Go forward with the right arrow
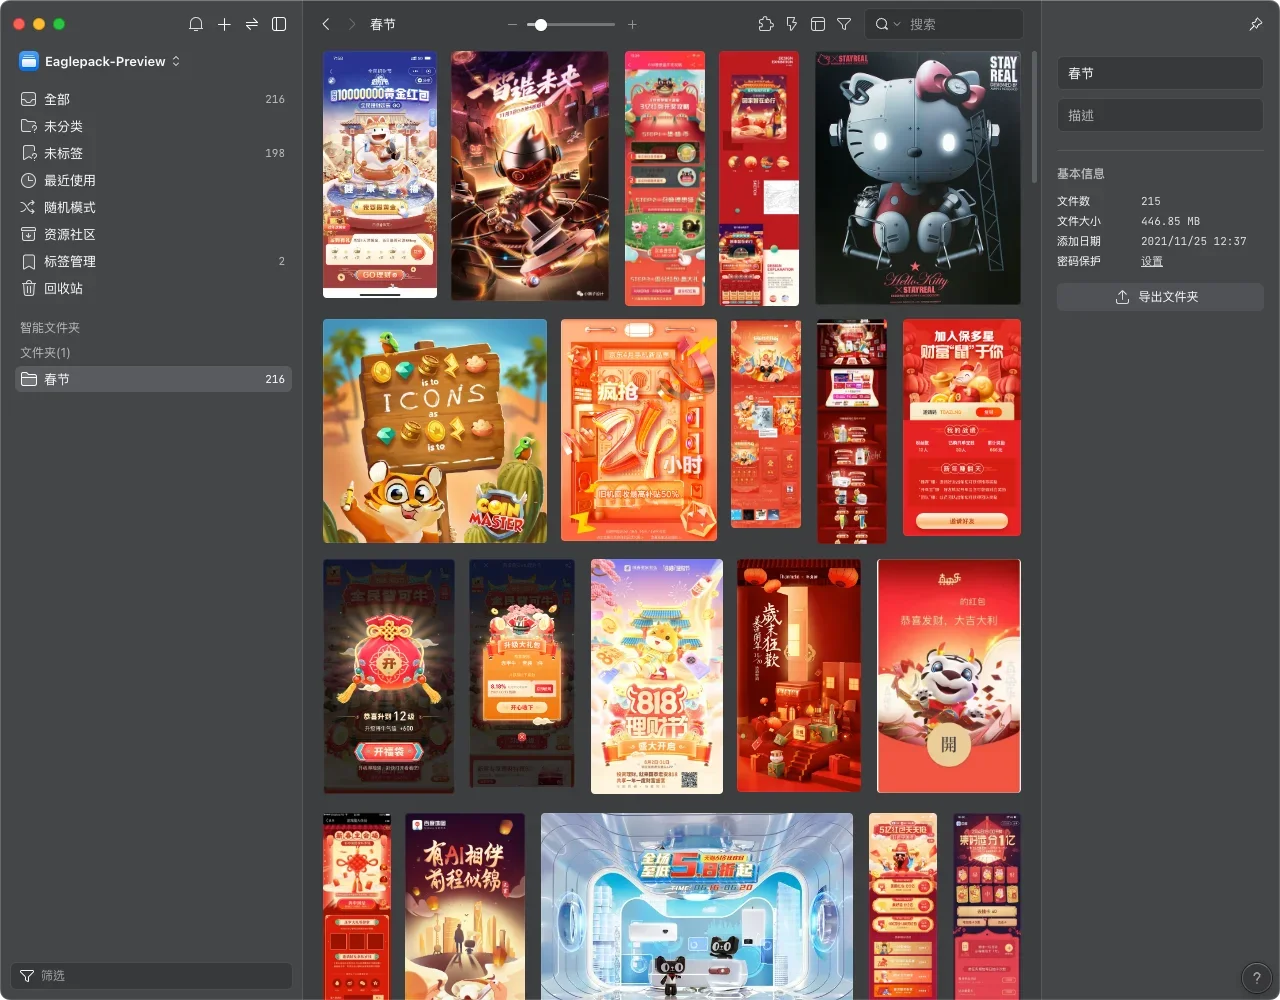 (x=352, y=24)
